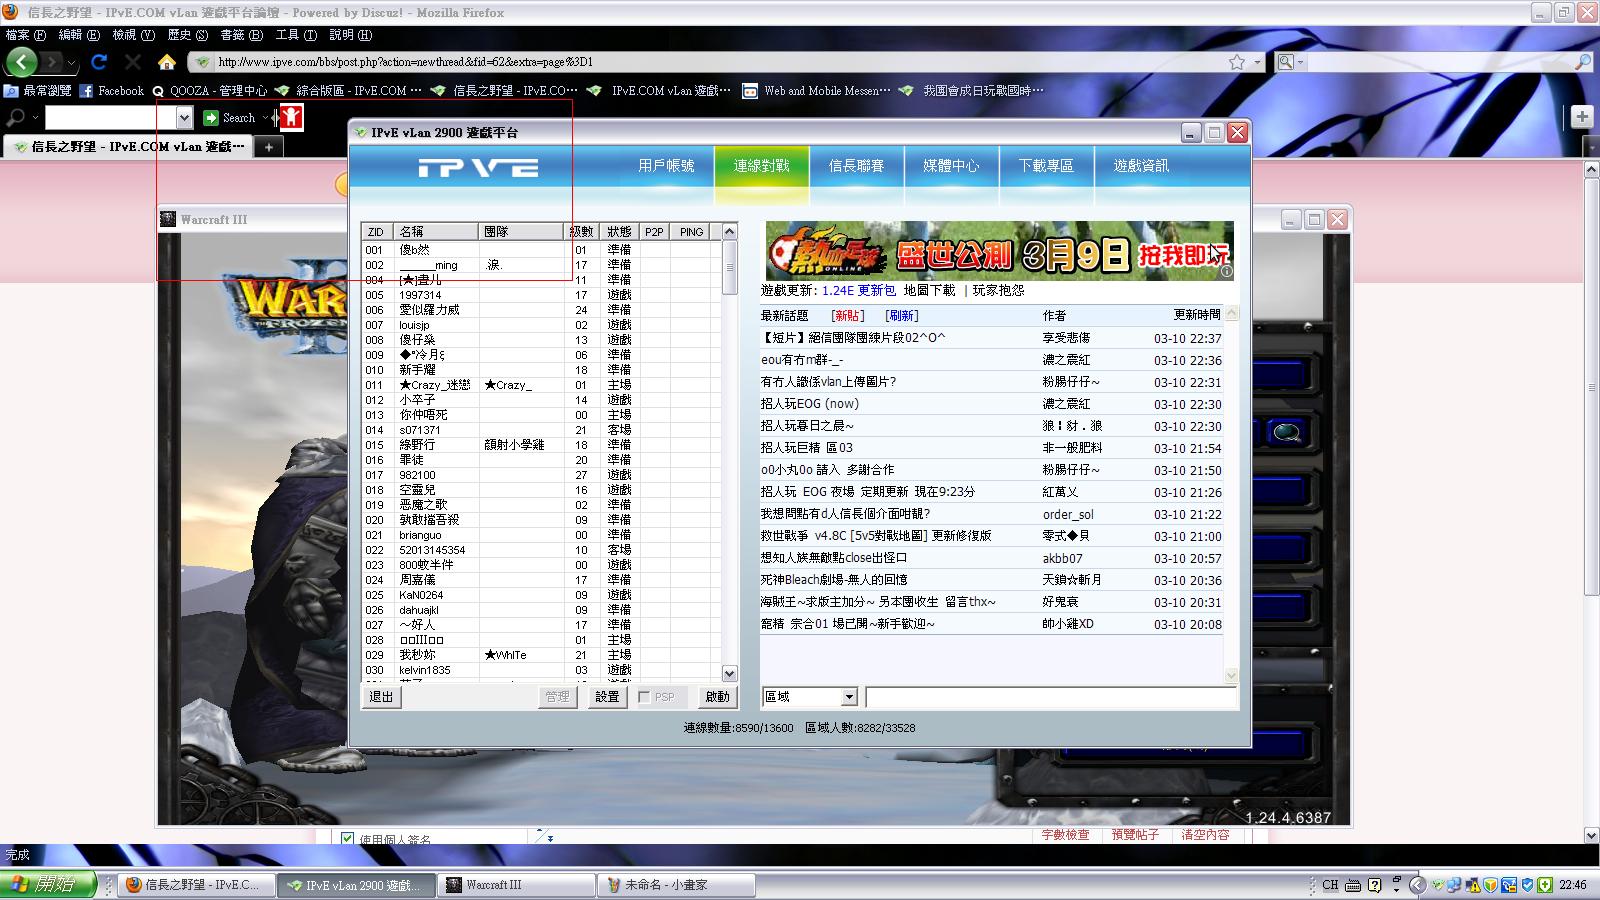Switch to the 連線對戰 tab
Image resolution: width=1600 pixels, height=900 pixels.
(761, 166)
